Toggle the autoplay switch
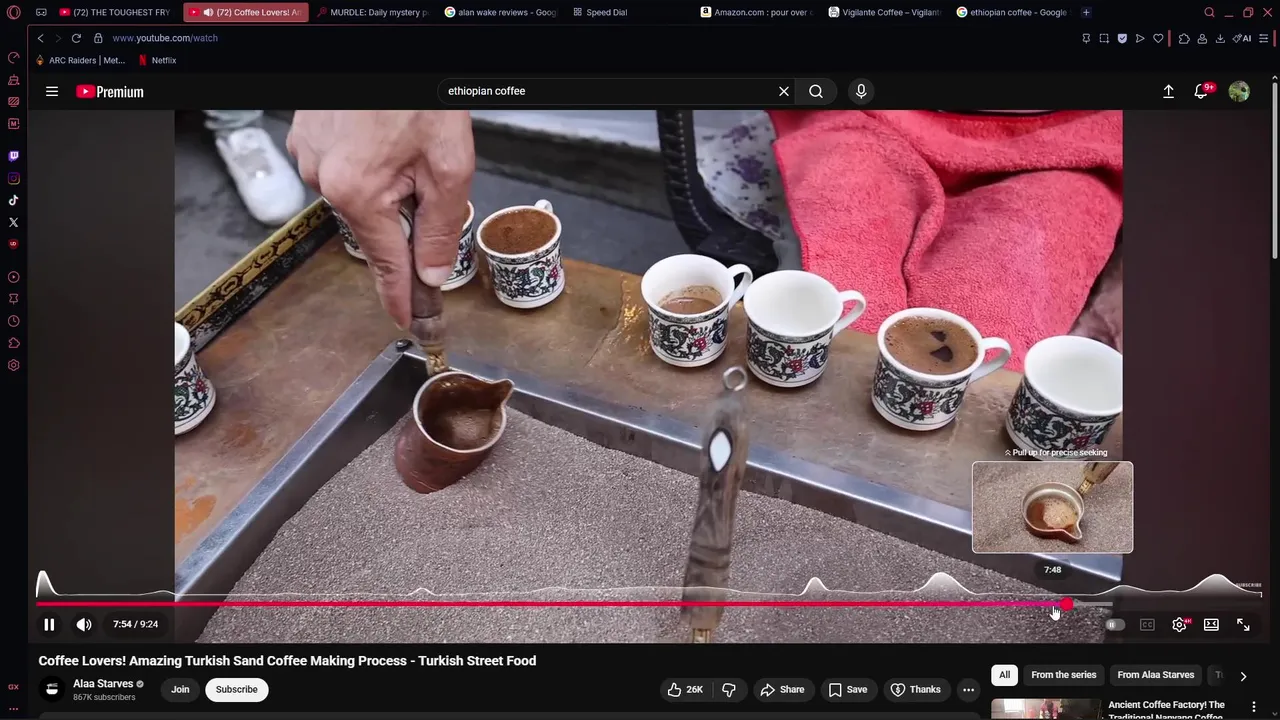Screen dimensions: 1280x720 click(x=1114, y=625)
